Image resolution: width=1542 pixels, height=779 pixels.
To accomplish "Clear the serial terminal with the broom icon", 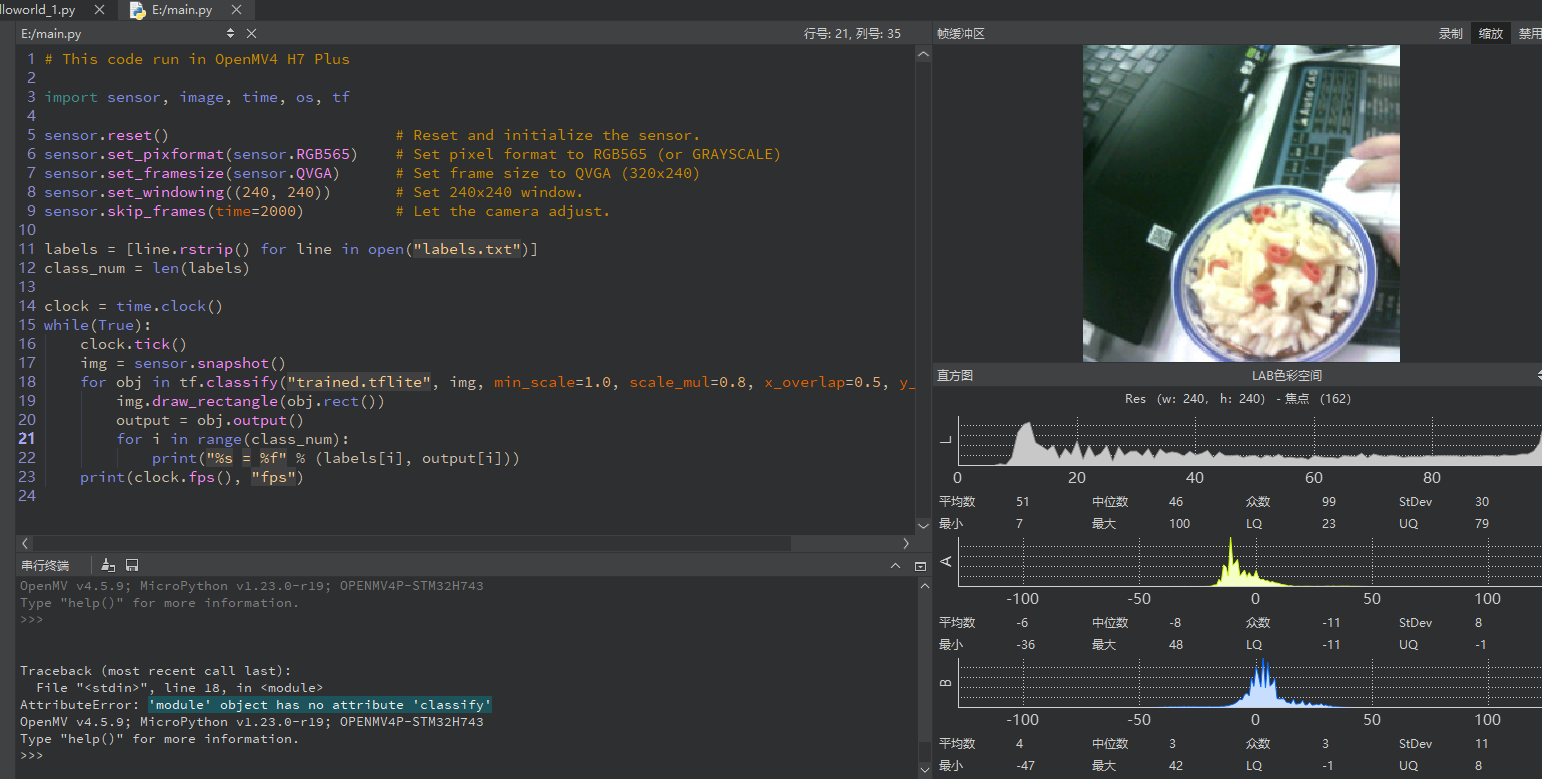I will [108, 565].
